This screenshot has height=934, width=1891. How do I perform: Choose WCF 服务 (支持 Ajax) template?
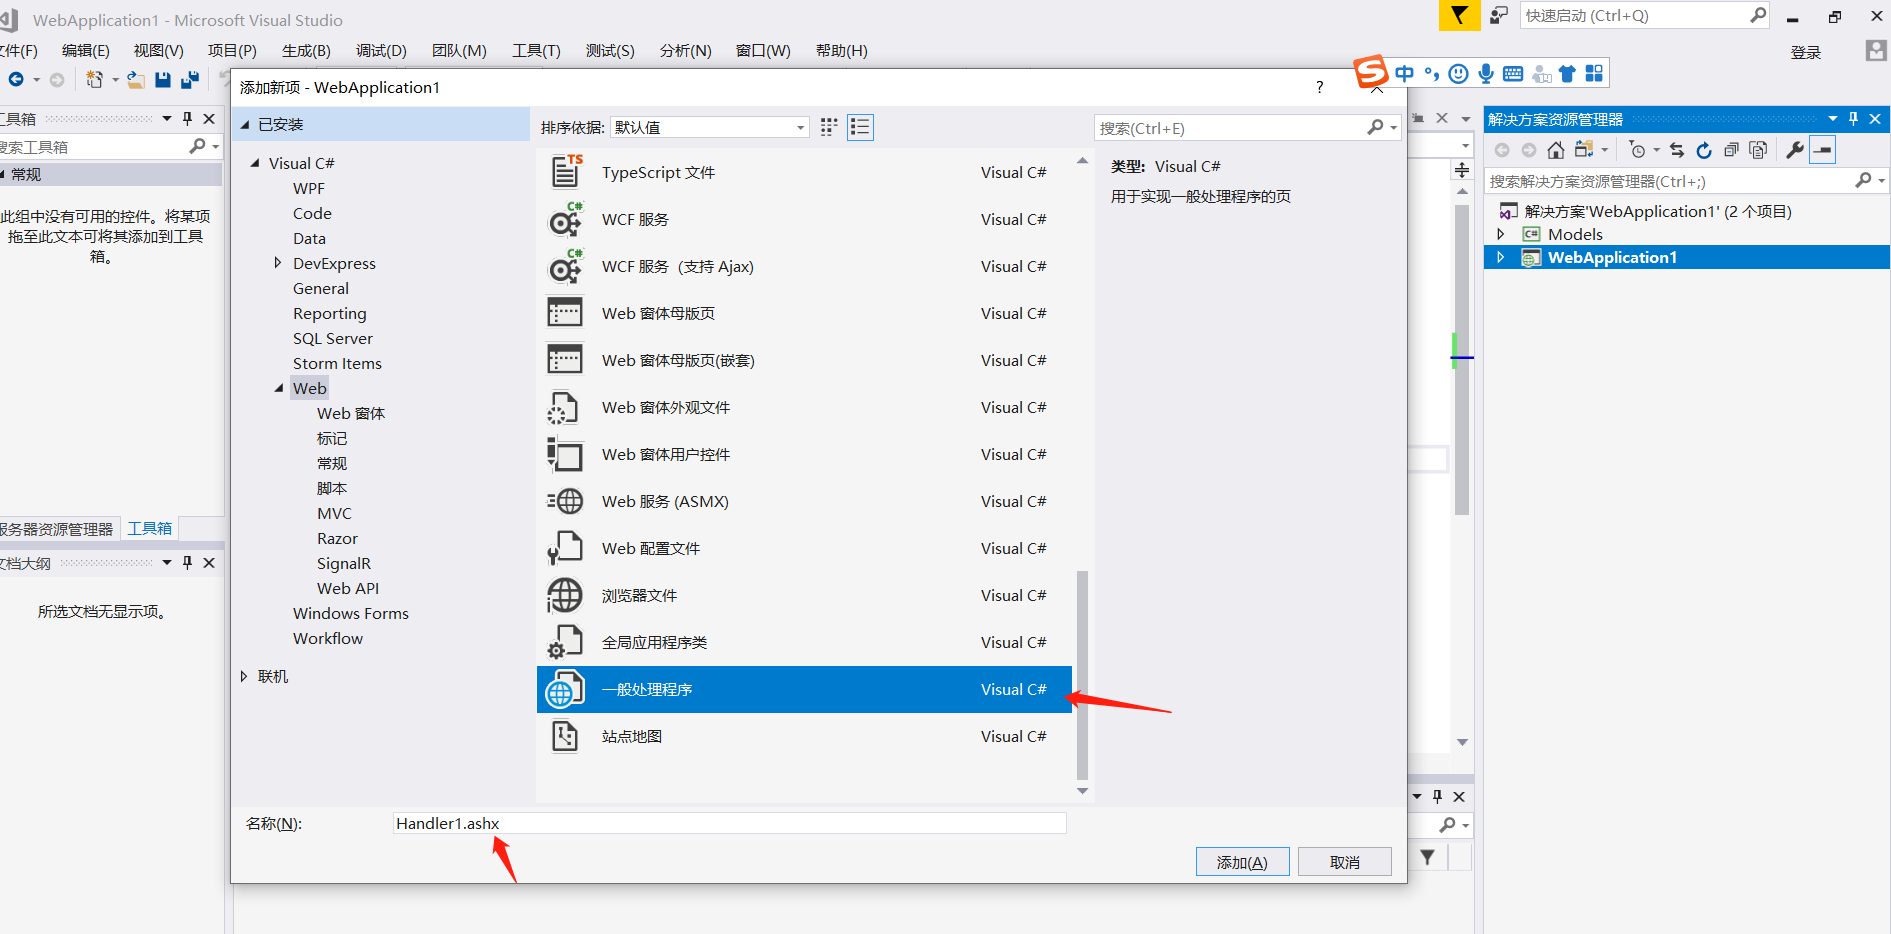click(804, 267)
